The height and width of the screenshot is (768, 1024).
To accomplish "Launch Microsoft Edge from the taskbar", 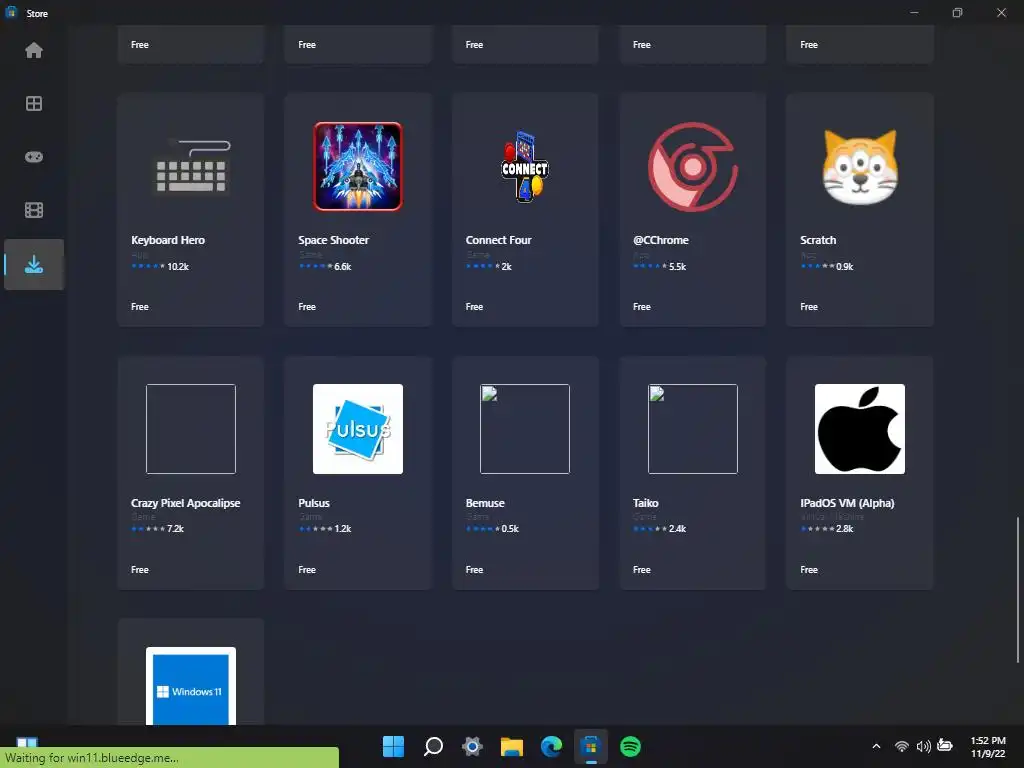I will (551, 746).
